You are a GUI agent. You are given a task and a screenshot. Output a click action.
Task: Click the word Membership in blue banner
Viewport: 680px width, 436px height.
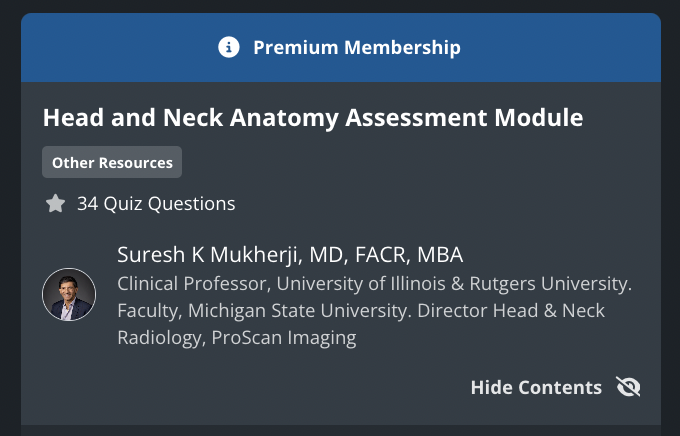402,47
